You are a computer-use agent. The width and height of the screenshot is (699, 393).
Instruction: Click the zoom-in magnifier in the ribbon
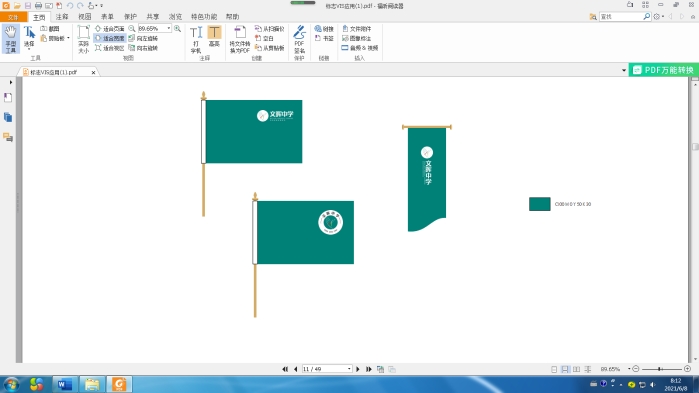177,29
